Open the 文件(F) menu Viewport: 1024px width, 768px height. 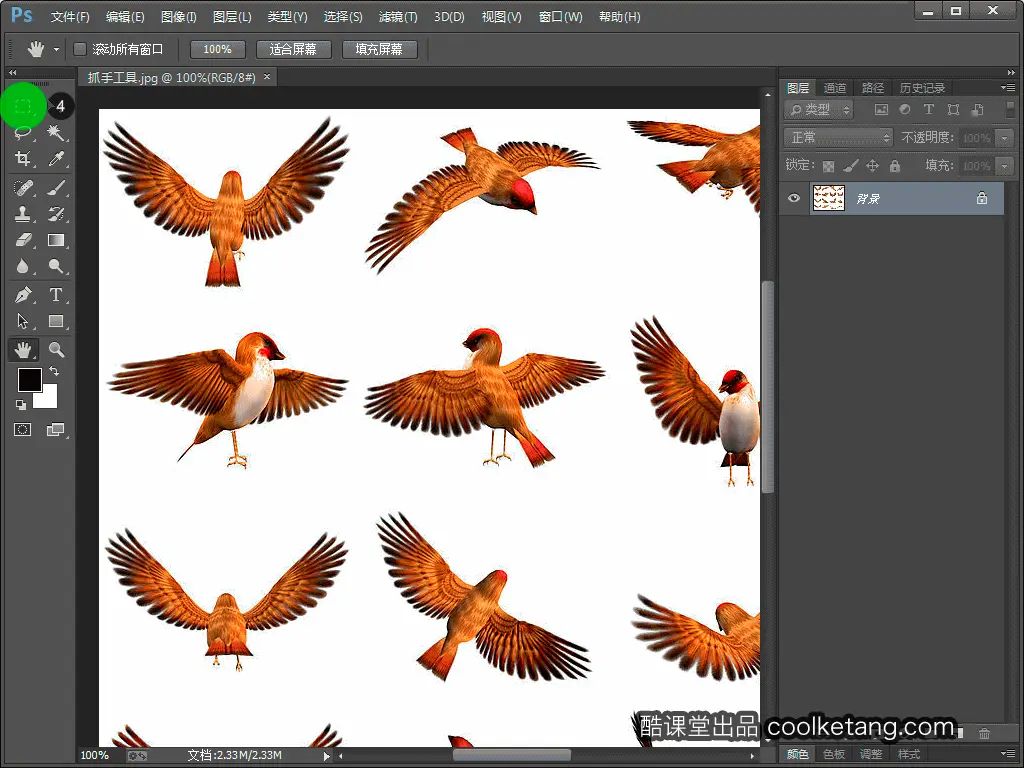tap(70, 17)
